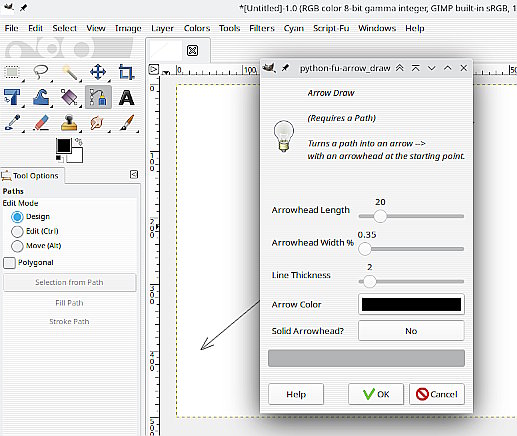Select the Eraser tool
517x436 pixels.
(x=41, y=123)
